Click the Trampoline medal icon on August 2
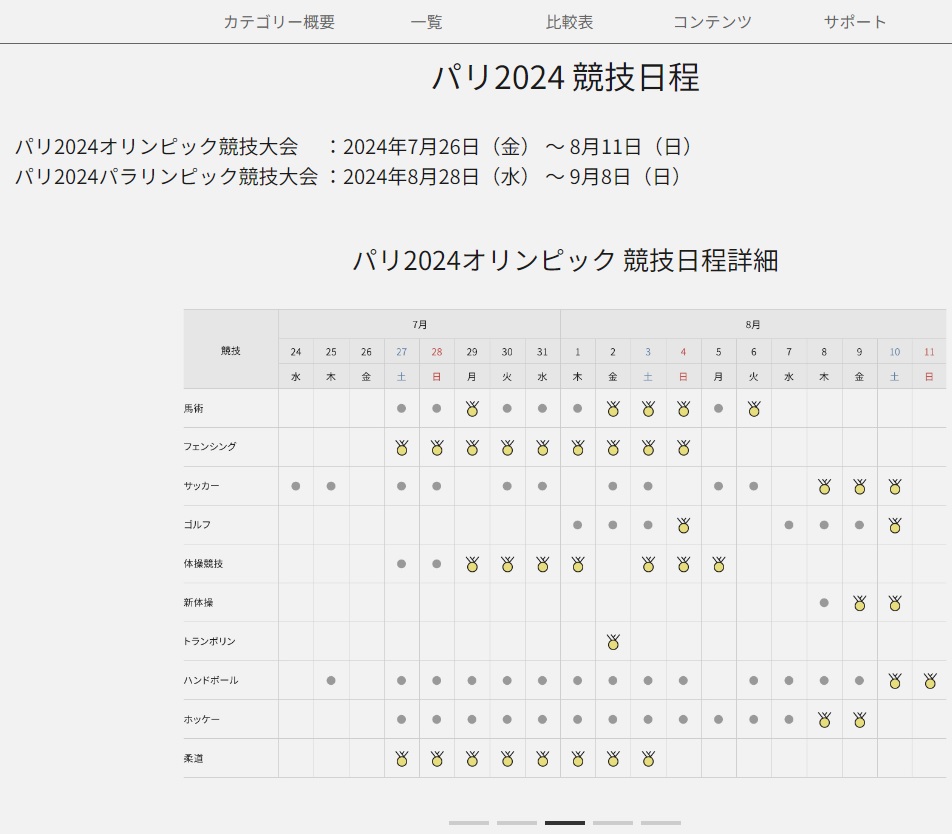Screen dimensions: 952x834 613,641
